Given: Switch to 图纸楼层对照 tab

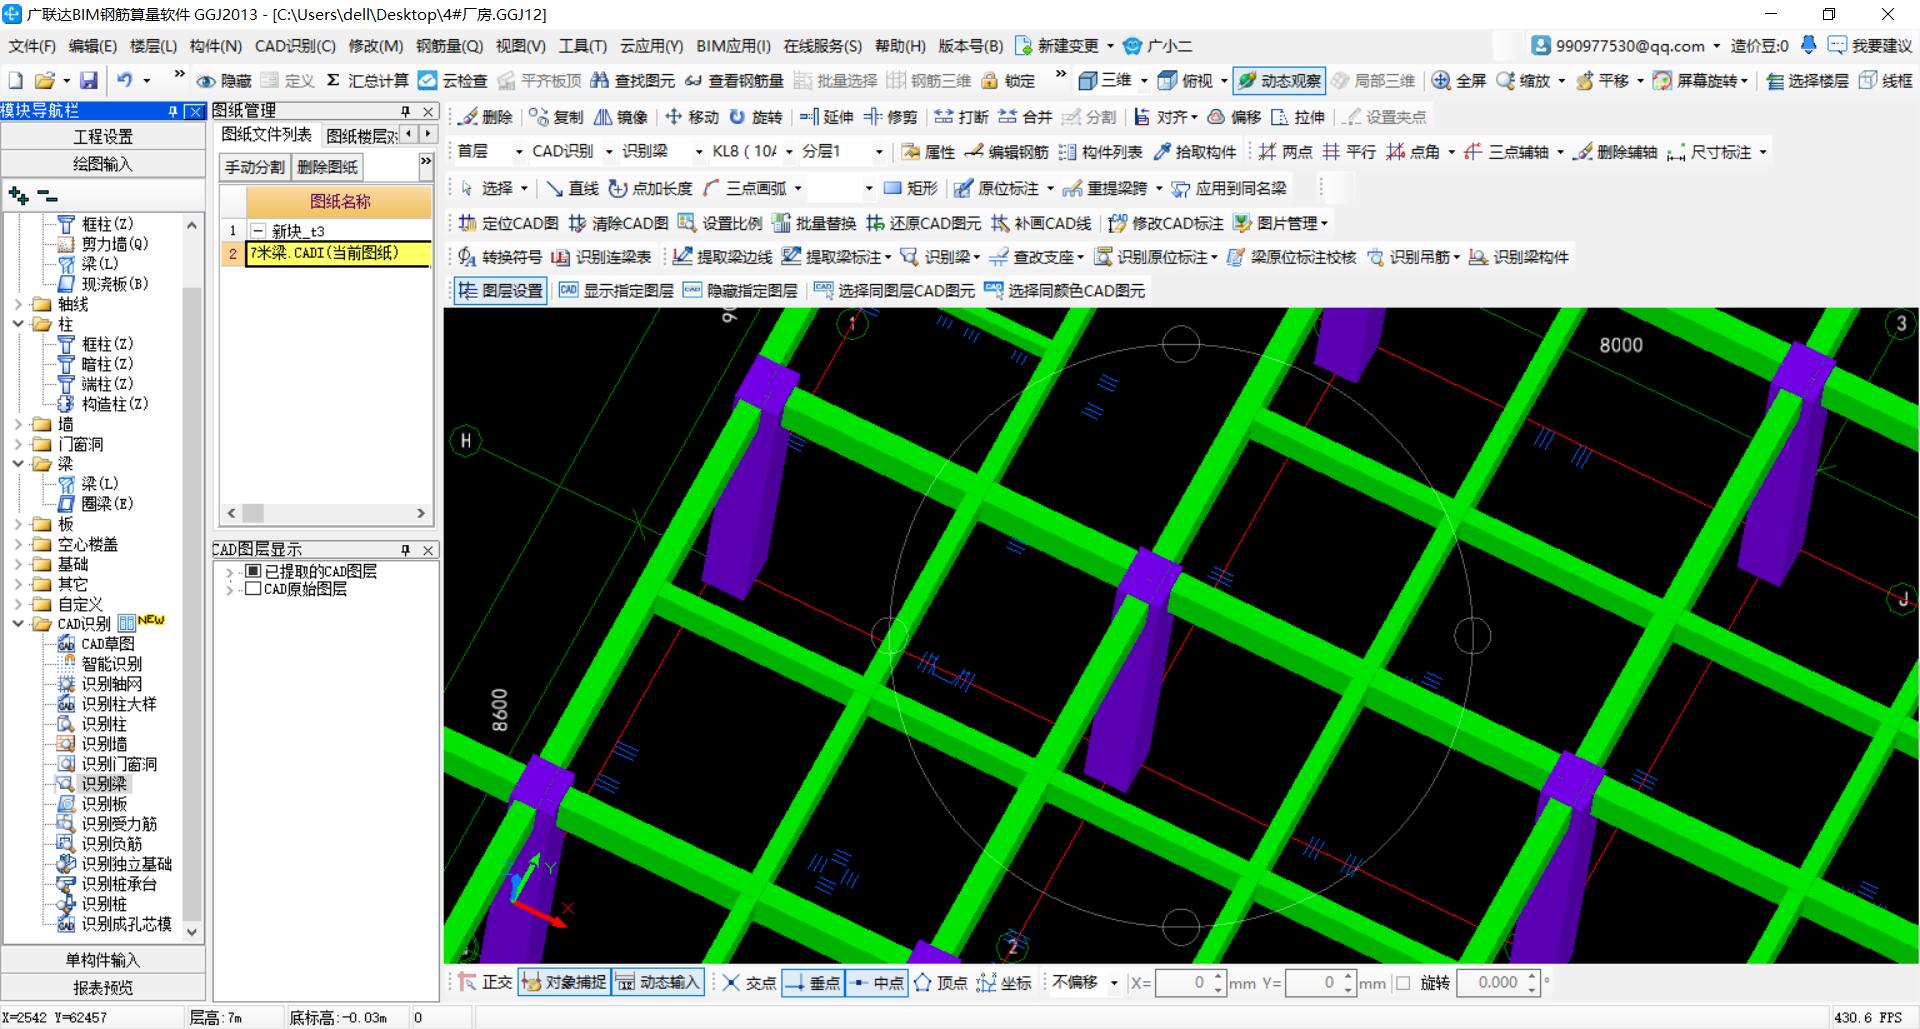Looking at the screenshot, I should click(x=361, y=135).
